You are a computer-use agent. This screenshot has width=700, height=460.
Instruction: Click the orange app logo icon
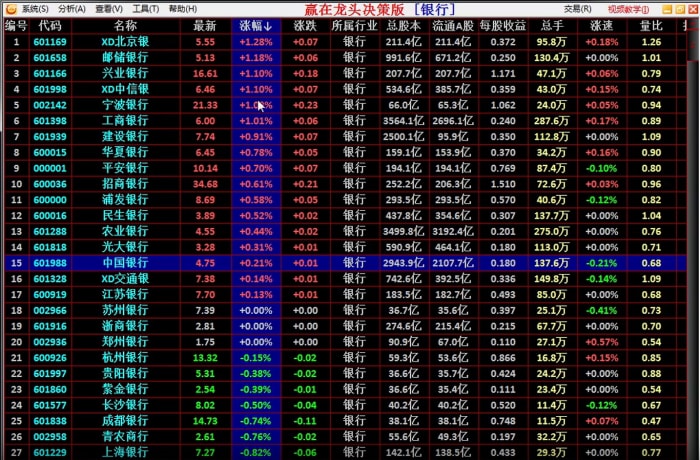(x=10, y=9)
